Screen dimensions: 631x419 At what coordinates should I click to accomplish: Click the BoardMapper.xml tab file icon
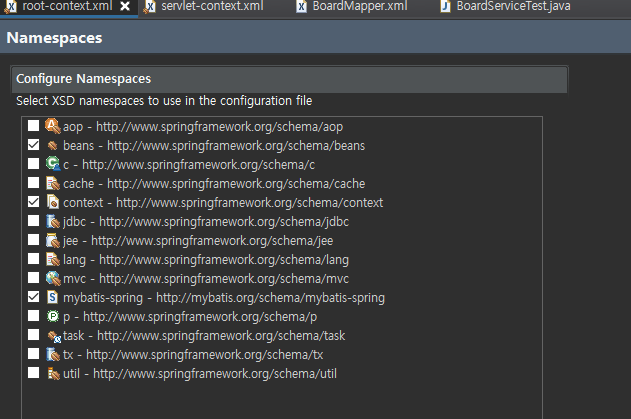coord(301,6)
